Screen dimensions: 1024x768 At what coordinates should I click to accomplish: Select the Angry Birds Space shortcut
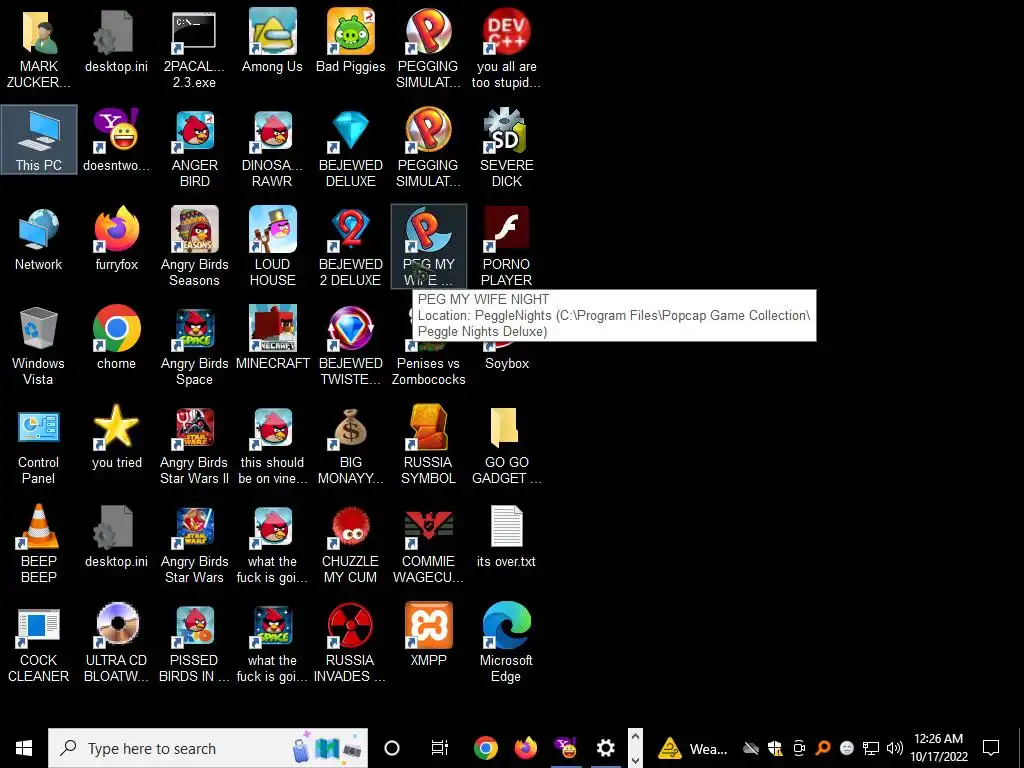pyautogui.click(x=195, y=346)
